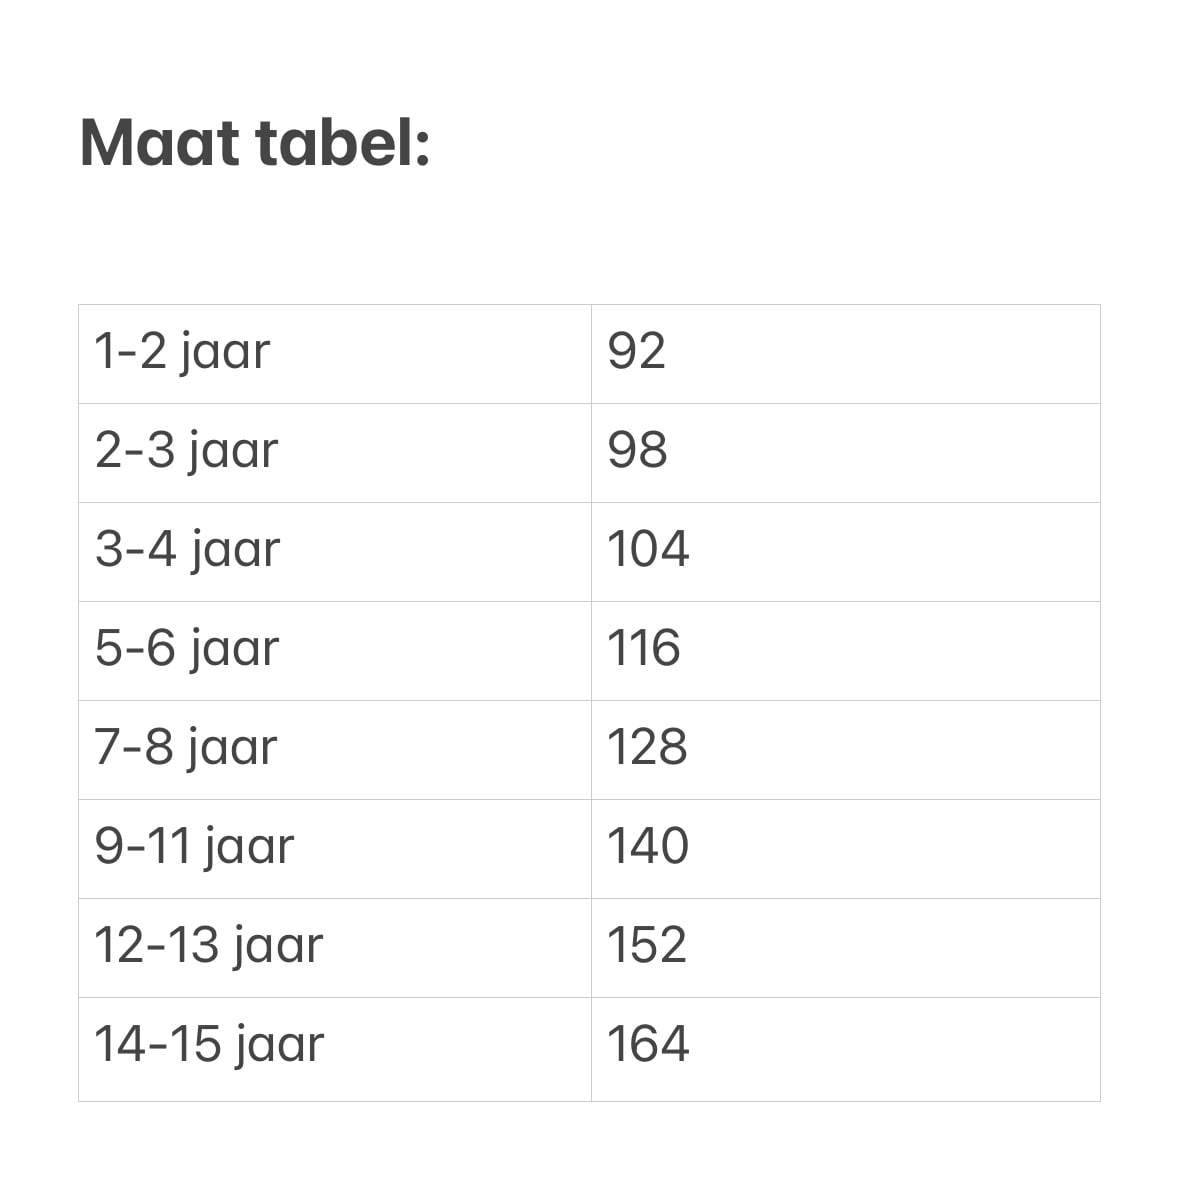Click the word 'tabel:' in the heading
Viewport: 1179px width, 1195px height.
343,143
